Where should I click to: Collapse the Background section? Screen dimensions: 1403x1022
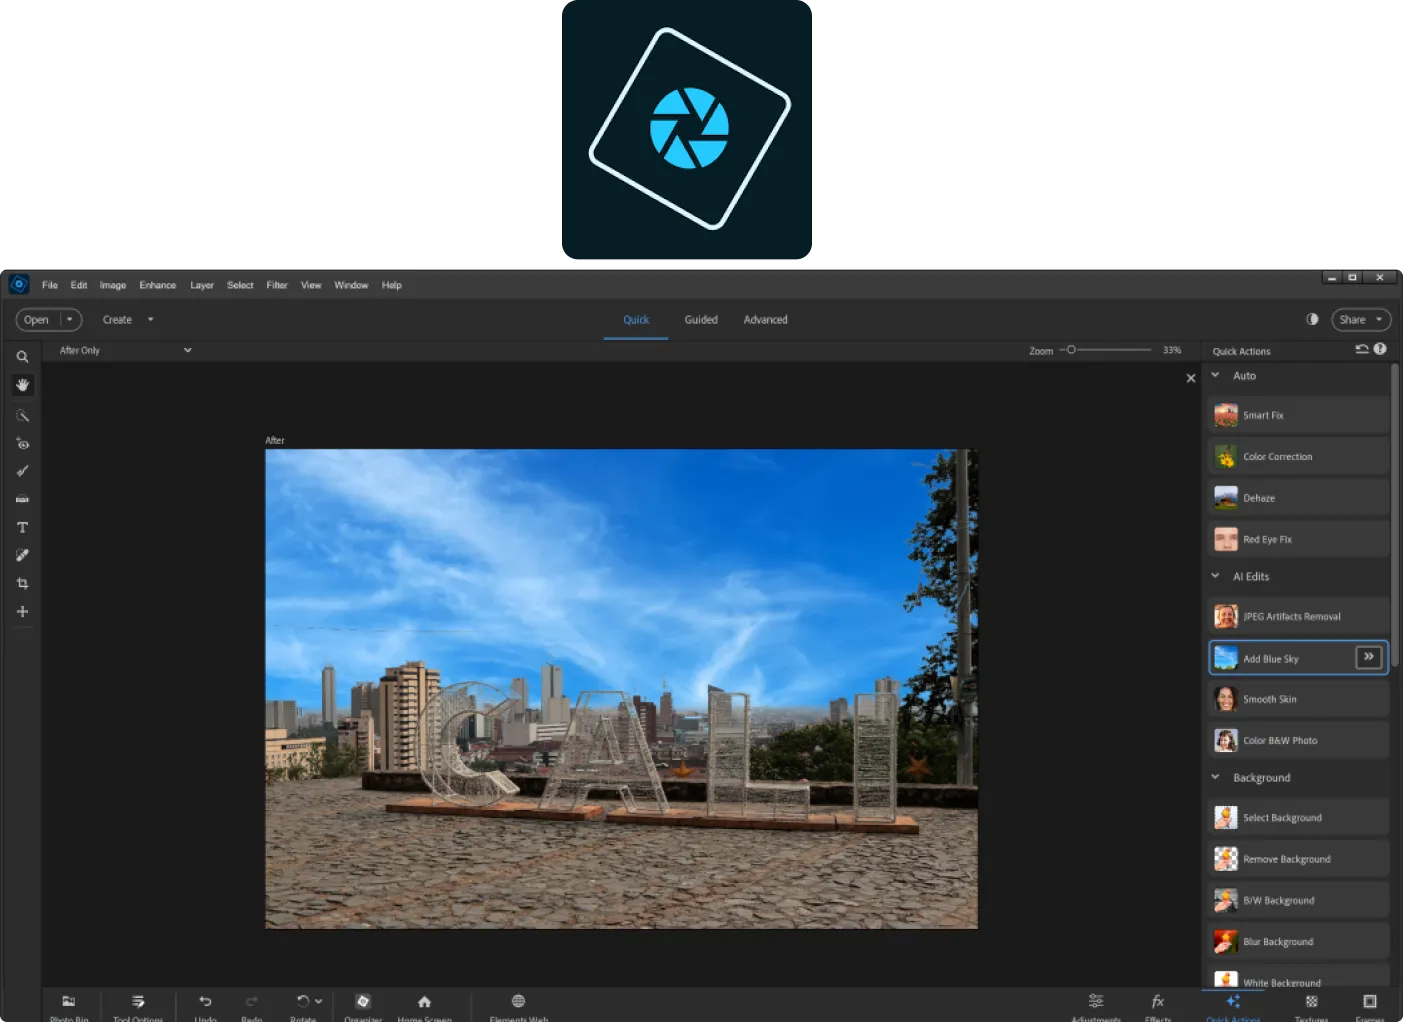pos(1216,777)
